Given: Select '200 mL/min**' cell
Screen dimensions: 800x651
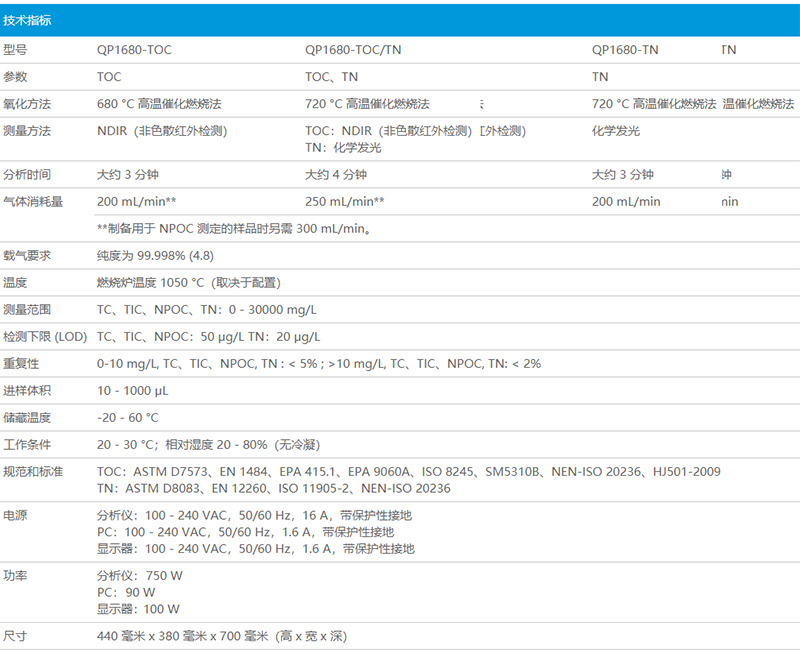Looking at the screenshot, I should 137,202.
